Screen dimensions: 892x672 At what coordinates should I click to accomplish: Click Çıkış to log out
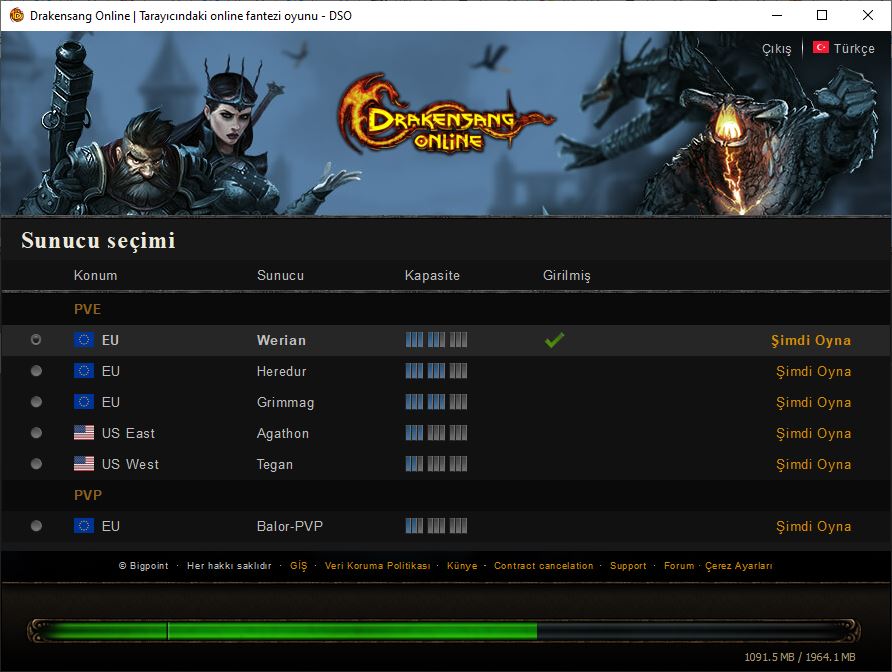(777, 49)
